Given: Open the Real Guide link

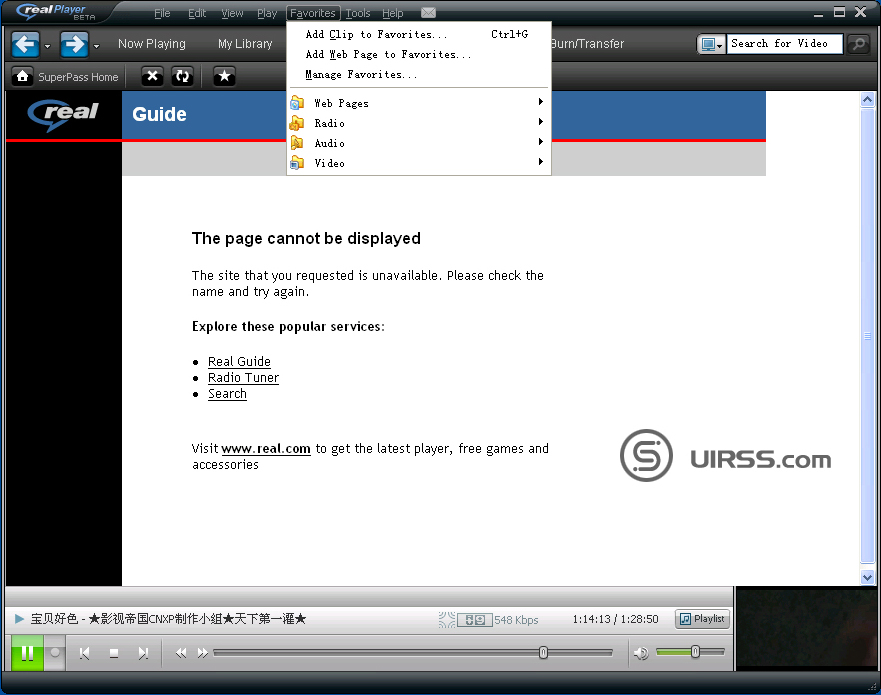Looking at the screenshot, I should point(239,361).
